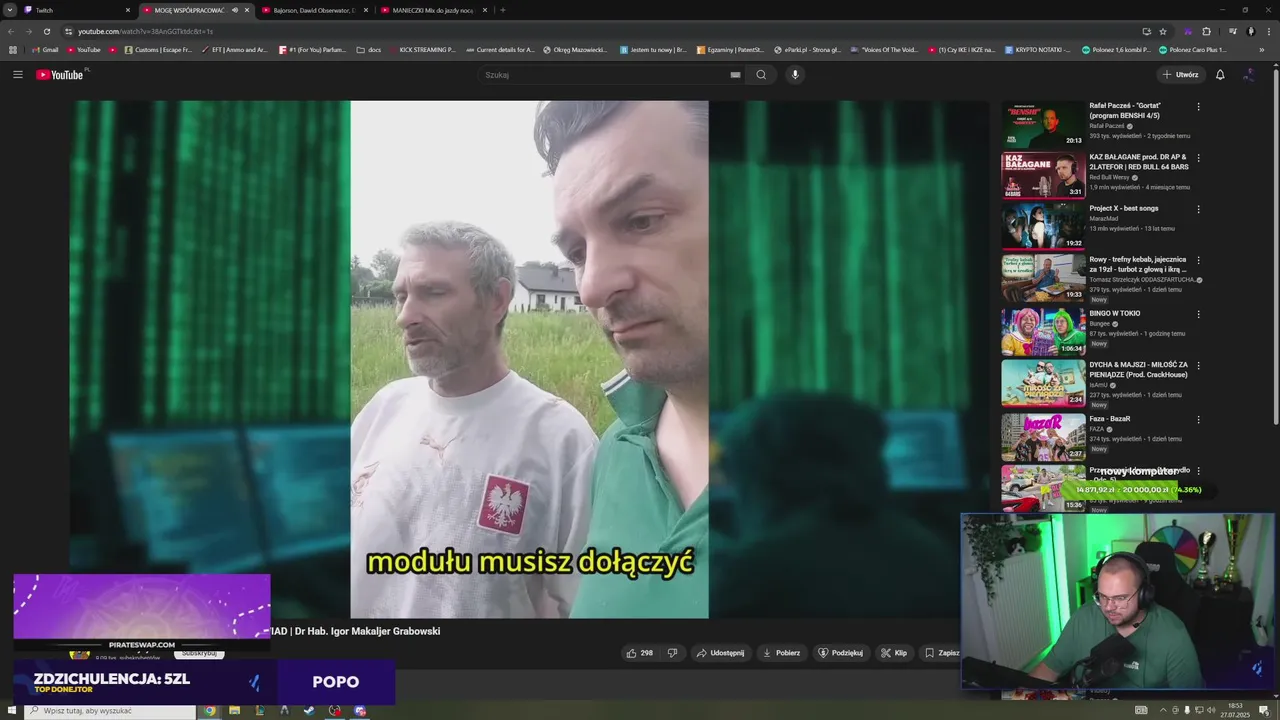Open YouTube notifications bell
This screenshot has width=1280, height=720.
click(x=1220, y=74)
